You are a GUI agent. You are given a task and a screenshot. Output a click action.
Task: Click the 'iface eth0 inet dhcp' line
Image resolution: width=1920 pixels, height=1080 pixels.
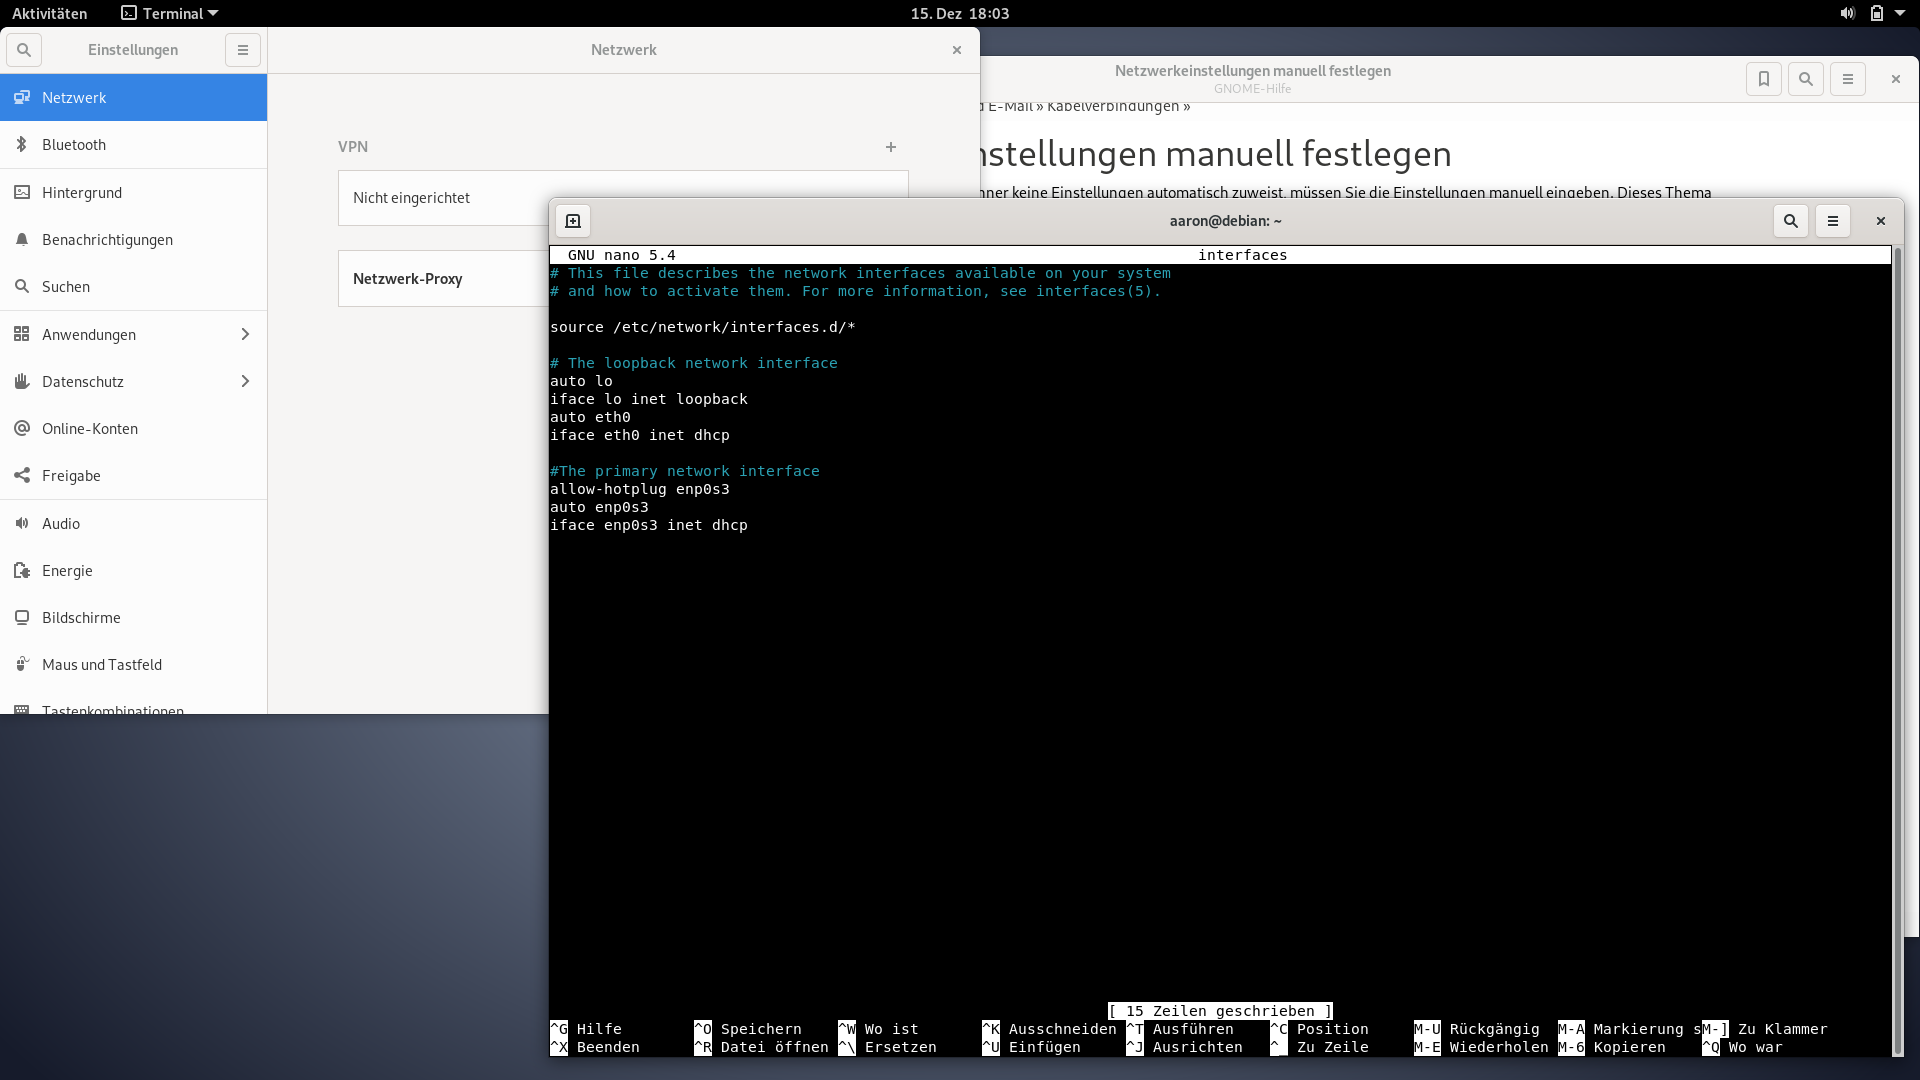(x=640, y=435)
